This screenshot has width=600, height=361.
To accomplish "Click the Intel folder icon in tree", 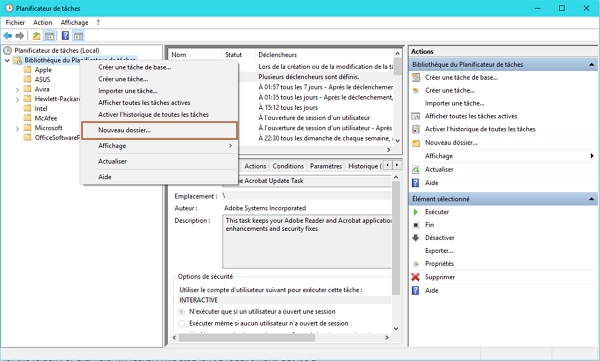I will (27, 108).
